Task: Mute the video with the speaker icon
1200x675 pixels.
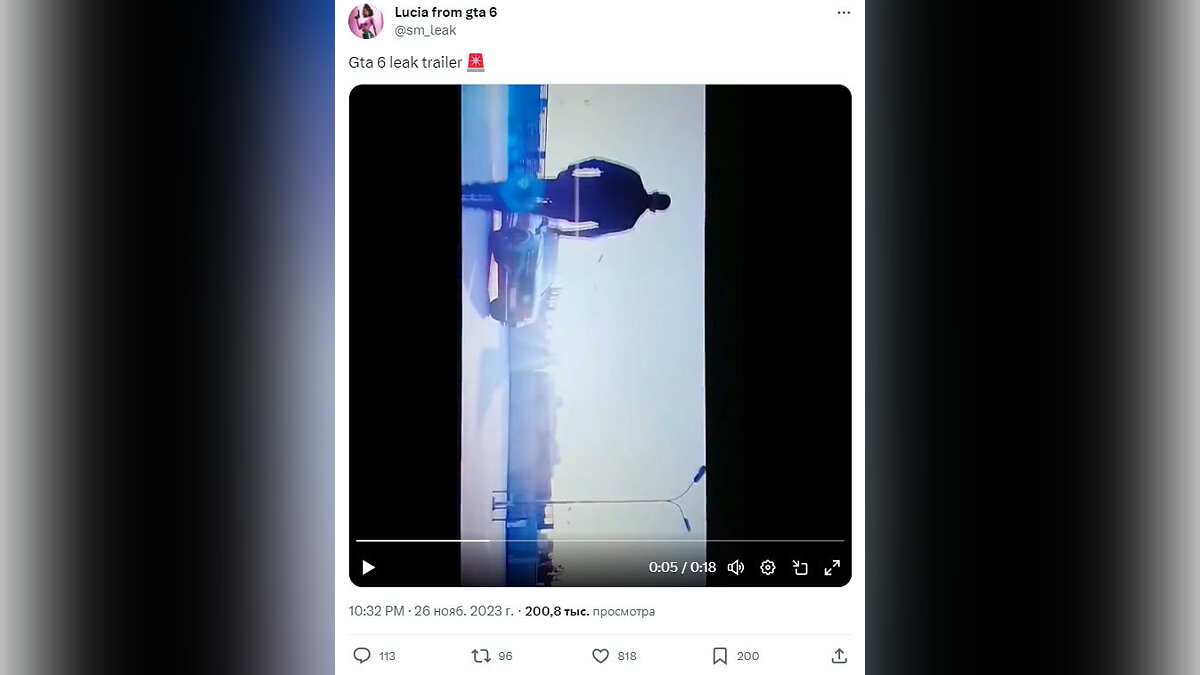Action: (736, 567)
